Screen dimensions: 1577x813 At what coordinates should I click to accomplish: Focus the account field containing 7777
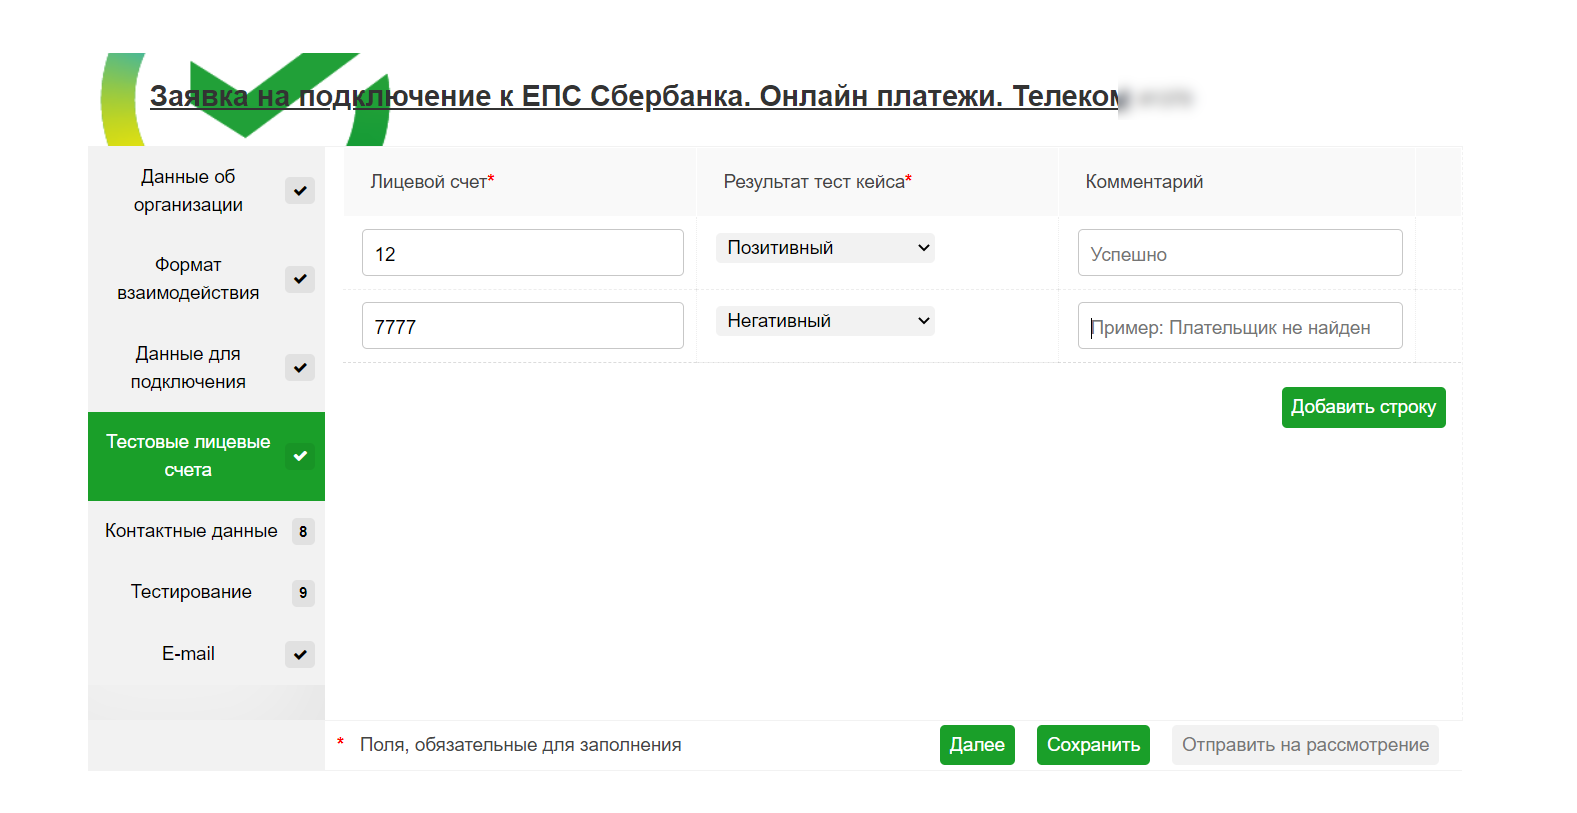point(523,326)
